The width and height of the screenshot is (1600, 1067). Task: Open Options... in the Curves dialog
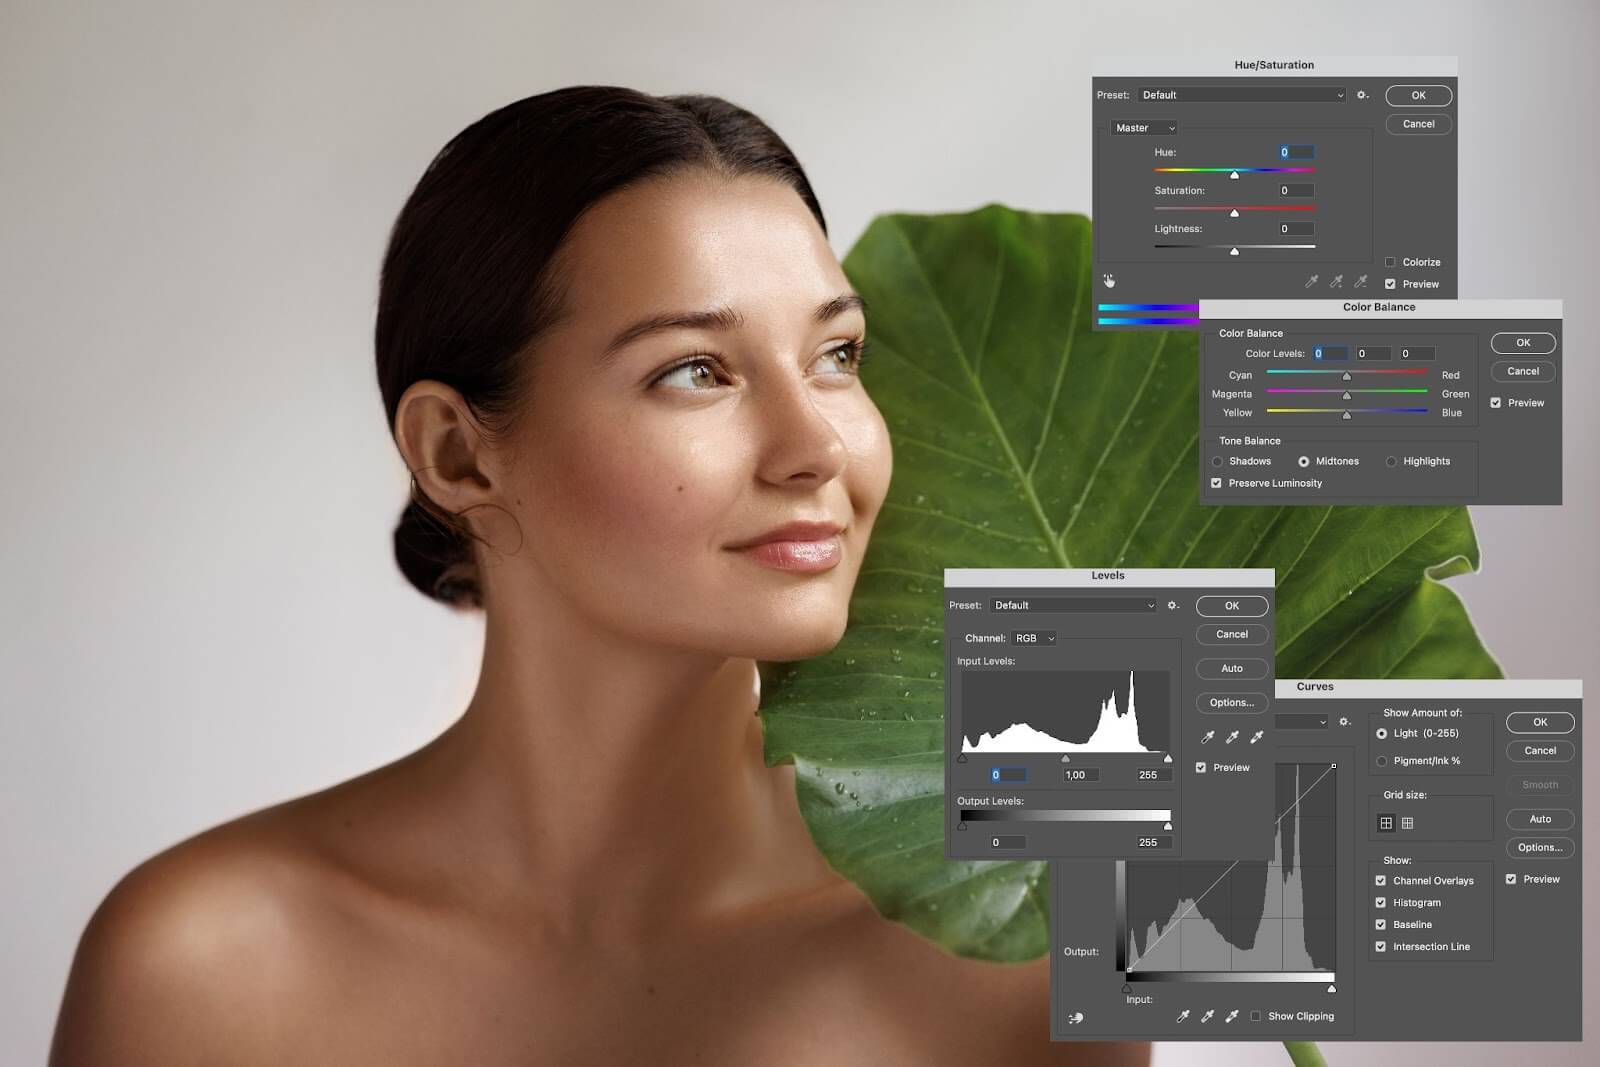click(1540, 847)
